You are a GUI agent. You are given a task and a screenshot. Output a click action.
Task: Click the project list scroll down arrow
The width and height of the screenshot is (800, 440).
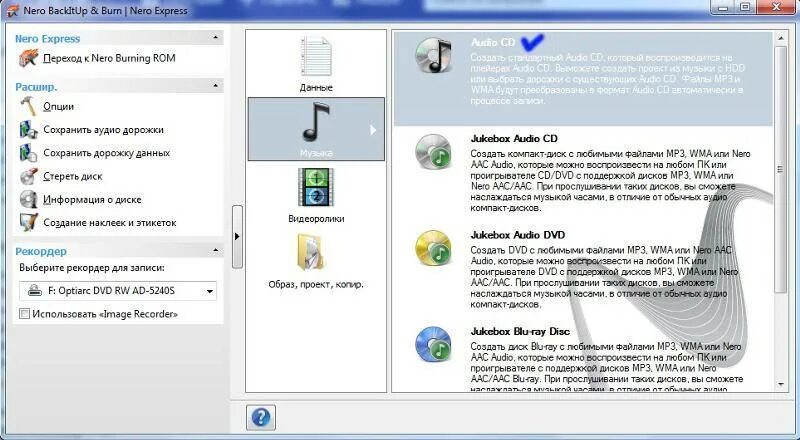[781, 384]
